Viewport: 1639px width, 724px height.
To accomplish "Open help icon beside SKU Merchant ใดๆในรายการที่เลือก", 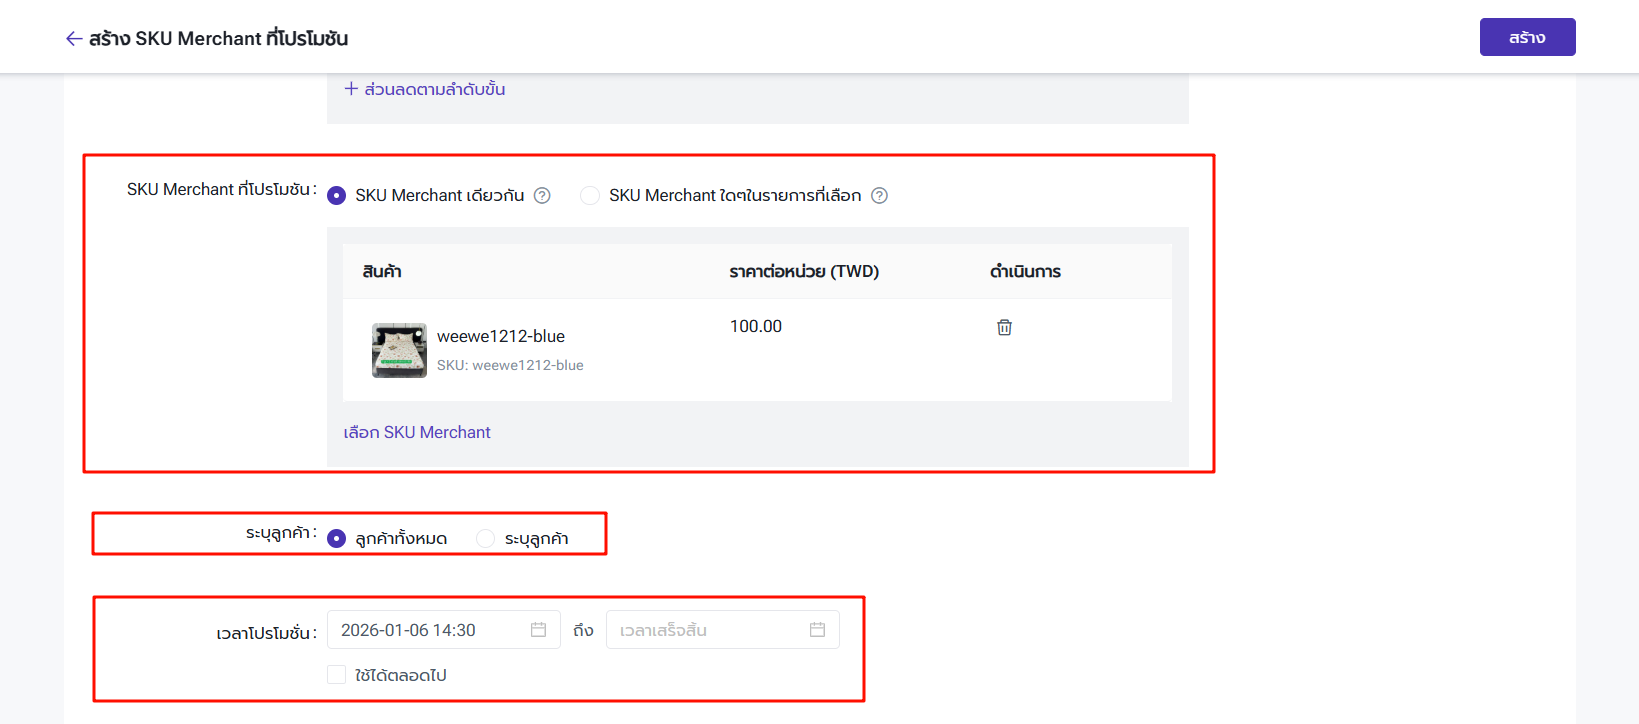I will 879,196.
